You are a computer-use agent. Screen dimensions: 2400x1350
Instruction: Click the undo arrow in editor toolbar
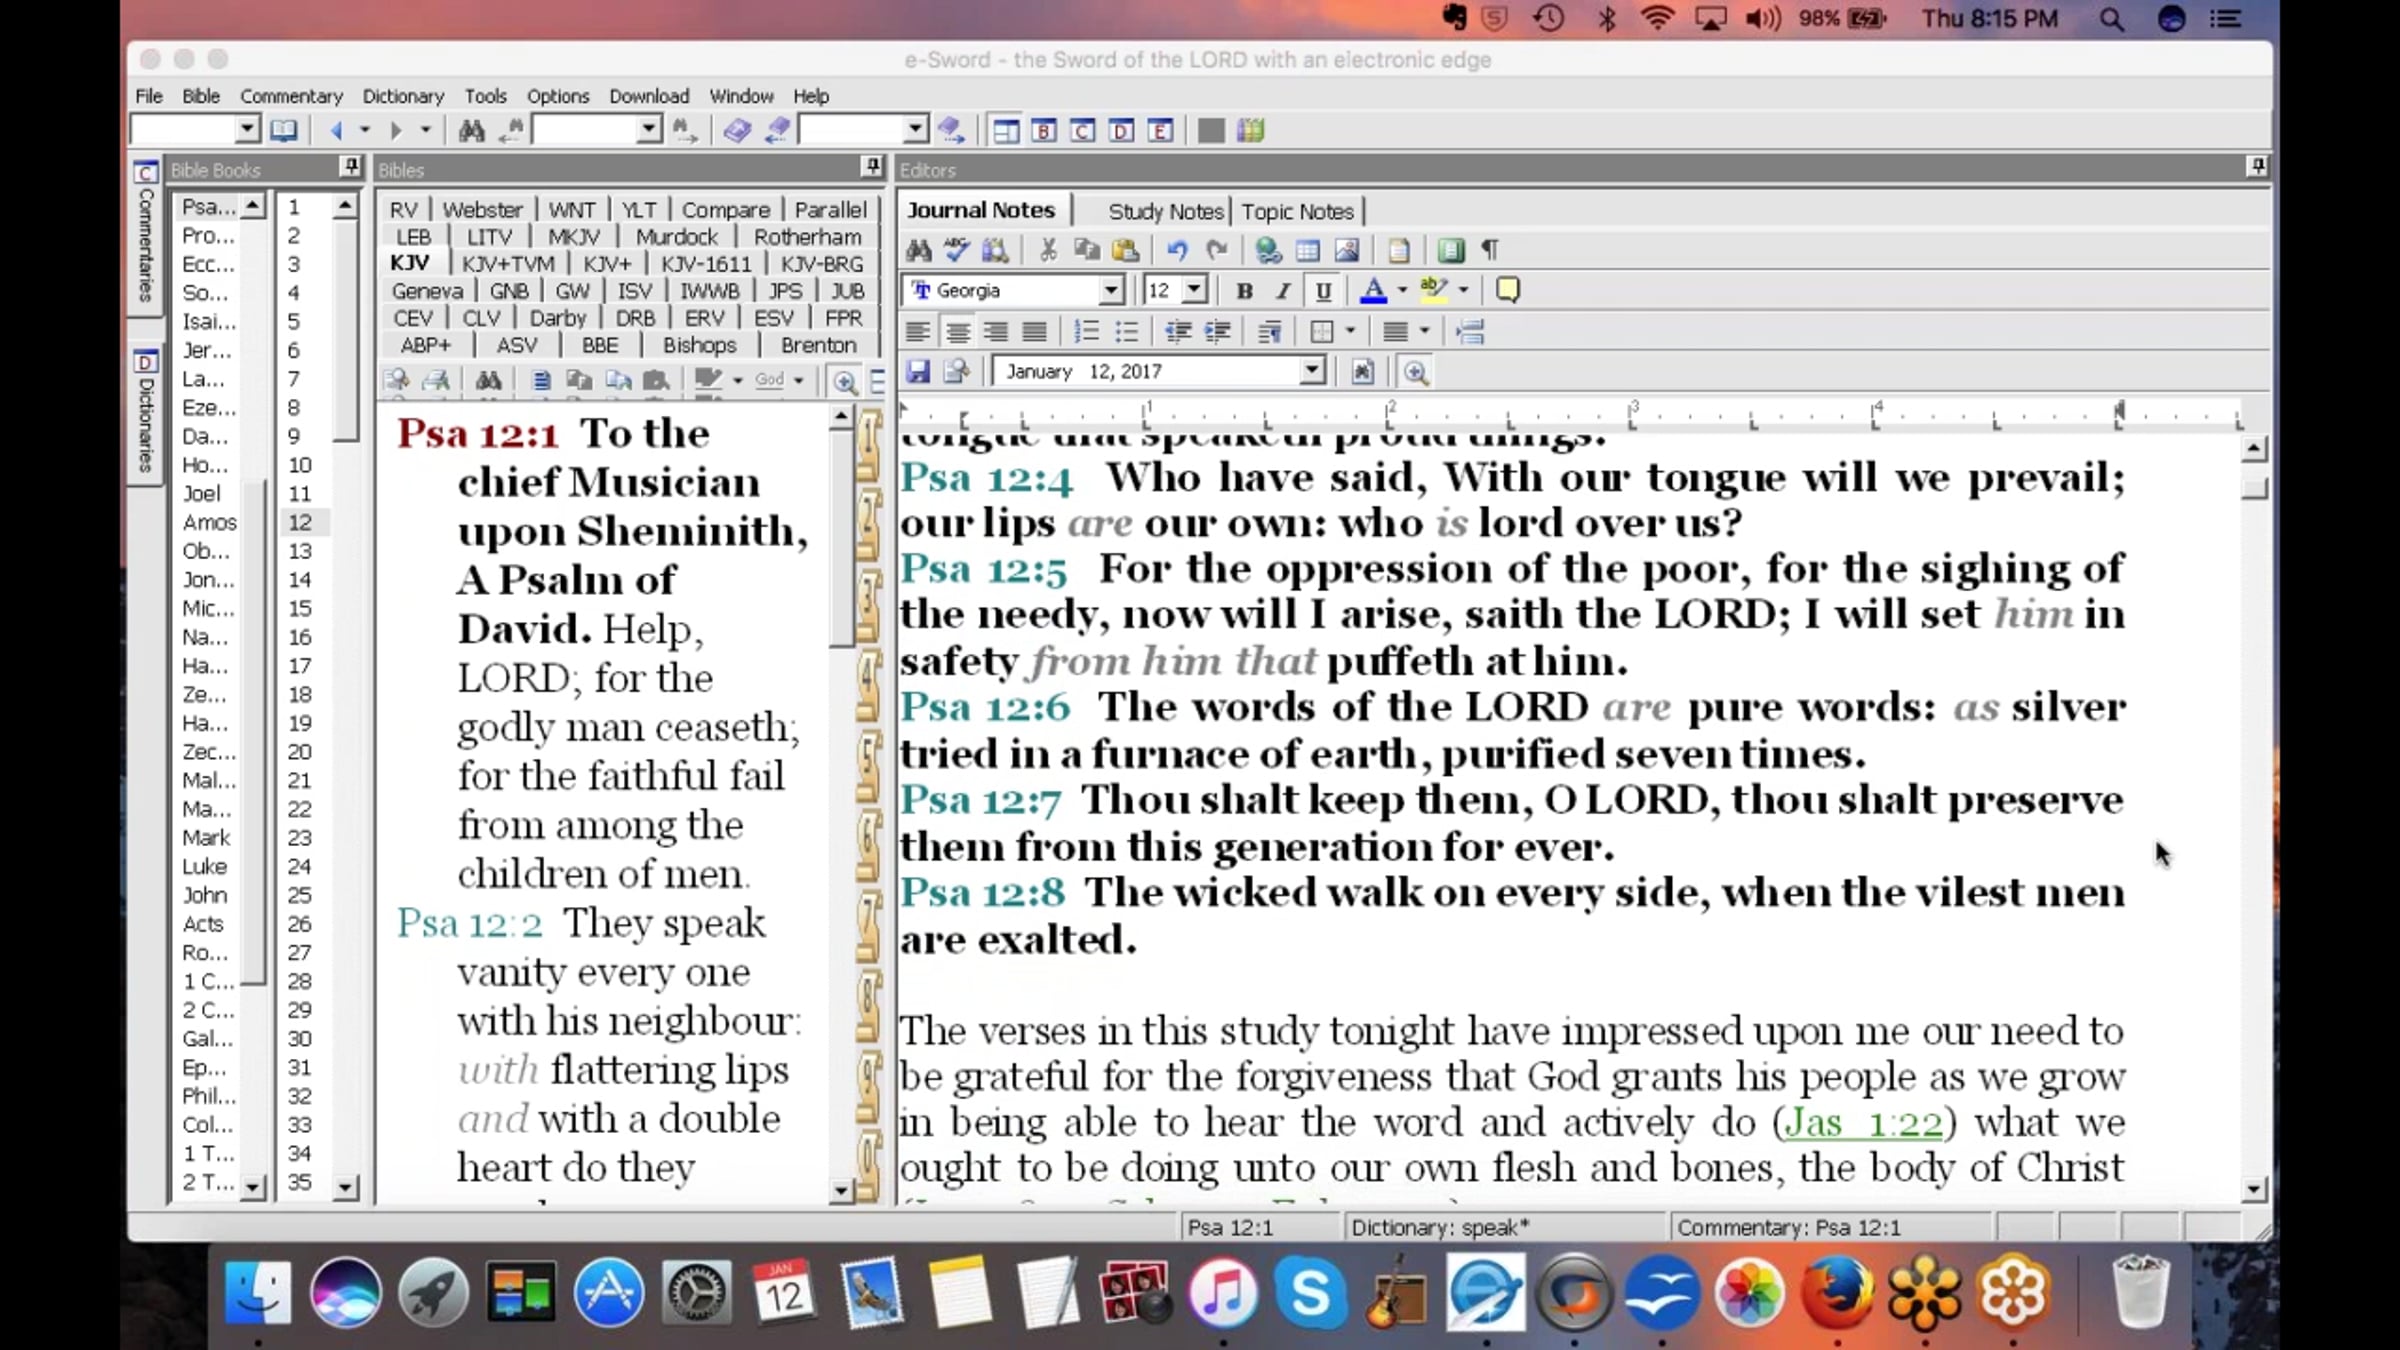click(1177, 250)
